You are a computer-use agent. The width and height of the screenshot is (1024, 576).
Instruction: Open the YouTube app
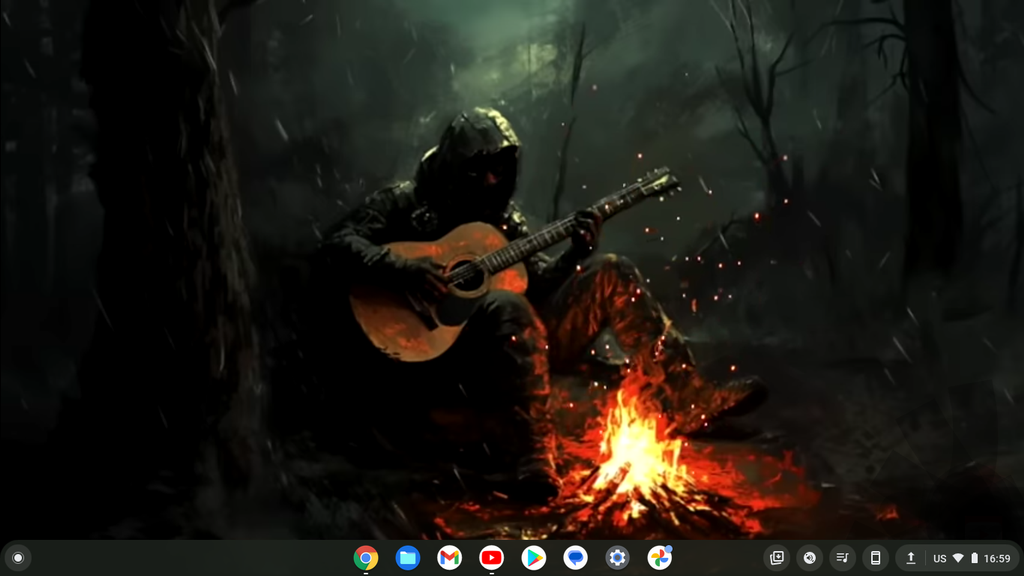pos(491,558)
